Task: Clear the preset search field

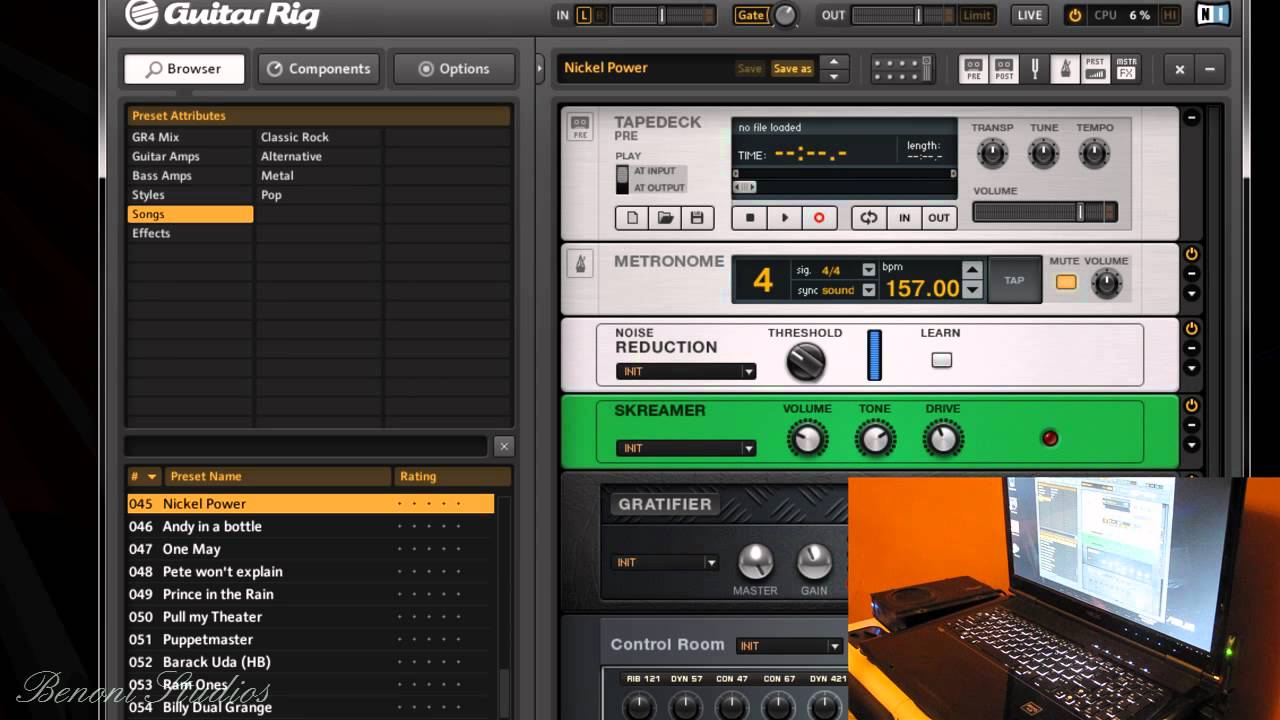Action: point(504,446)
